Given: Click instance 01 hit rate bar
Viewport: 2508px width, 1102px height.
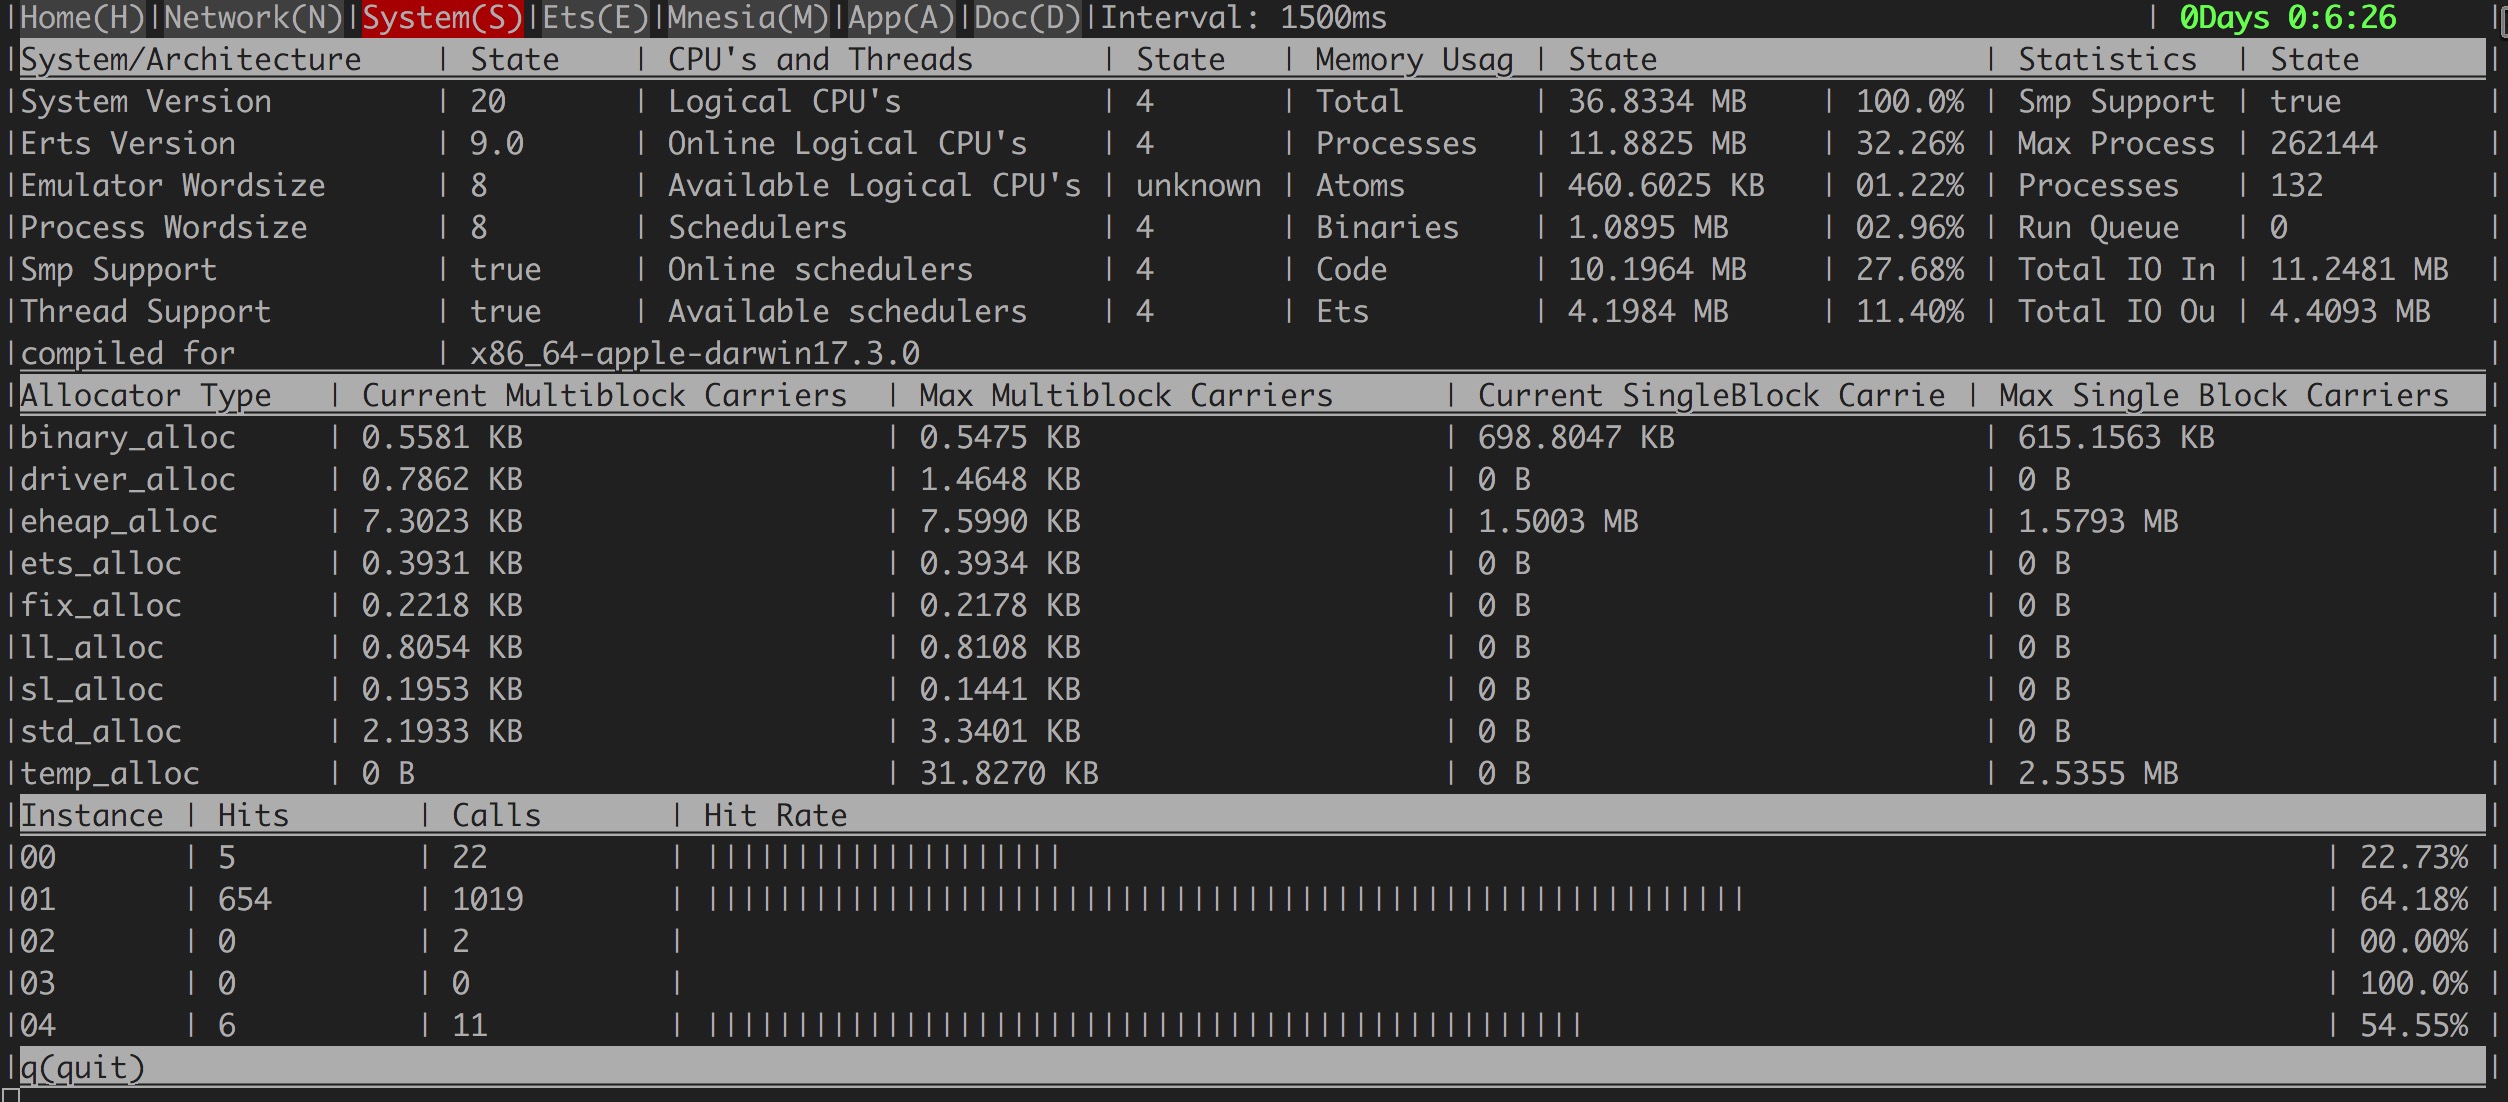Looking at the screenshot, I should coord(1225,900).
